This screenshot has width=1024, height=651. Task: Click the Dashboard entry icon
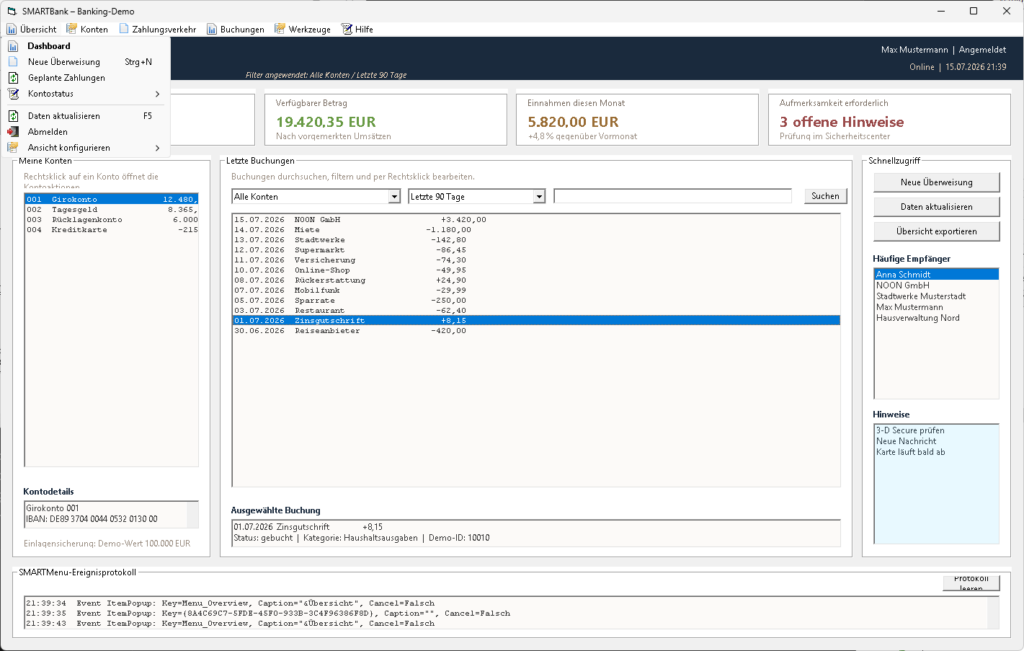pos(13,46)
